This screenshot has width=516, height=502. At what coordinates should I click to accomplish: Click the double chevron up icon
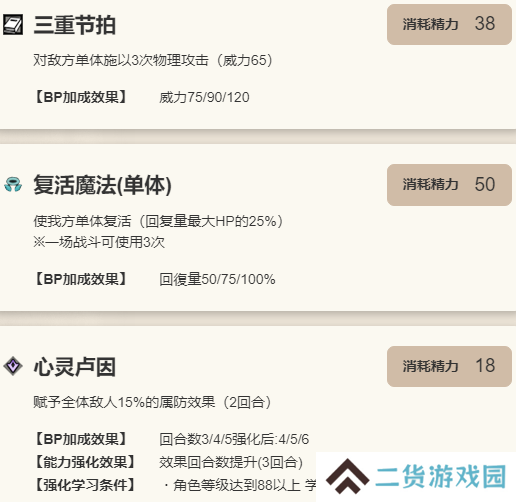coord(347,476)
